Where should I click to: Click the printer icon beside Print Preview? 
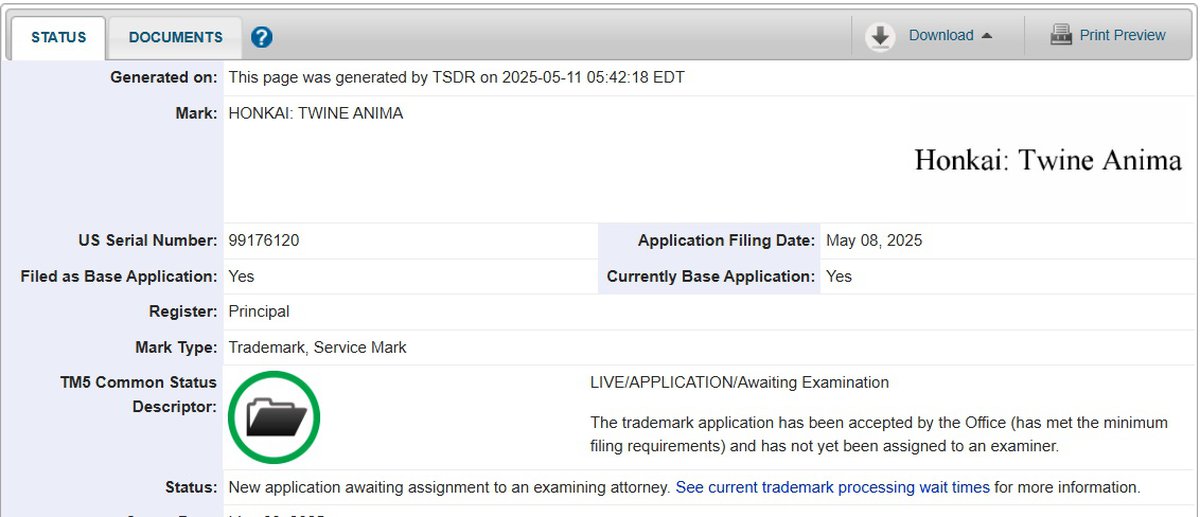1060,36
